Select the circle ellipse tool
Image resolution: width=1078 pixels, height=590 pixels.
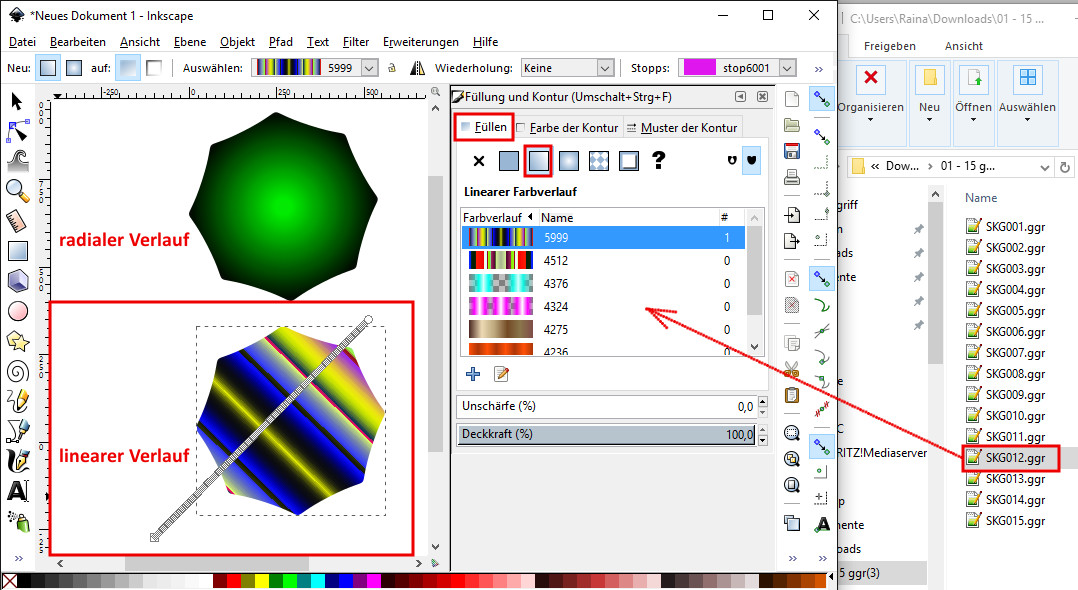(17, 311)
